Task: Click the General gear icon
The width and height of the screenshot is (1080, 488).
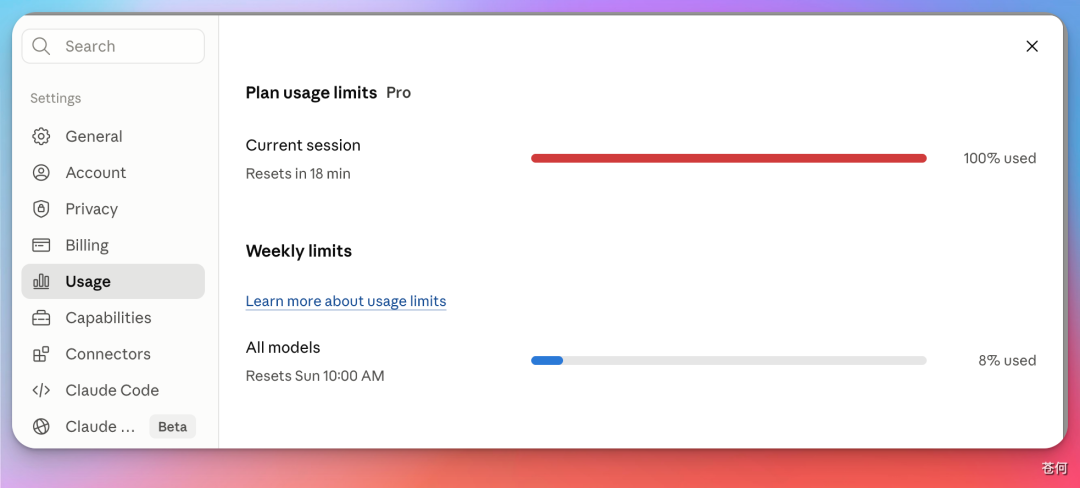Action: pyautogui.click(x=41, y=136)
